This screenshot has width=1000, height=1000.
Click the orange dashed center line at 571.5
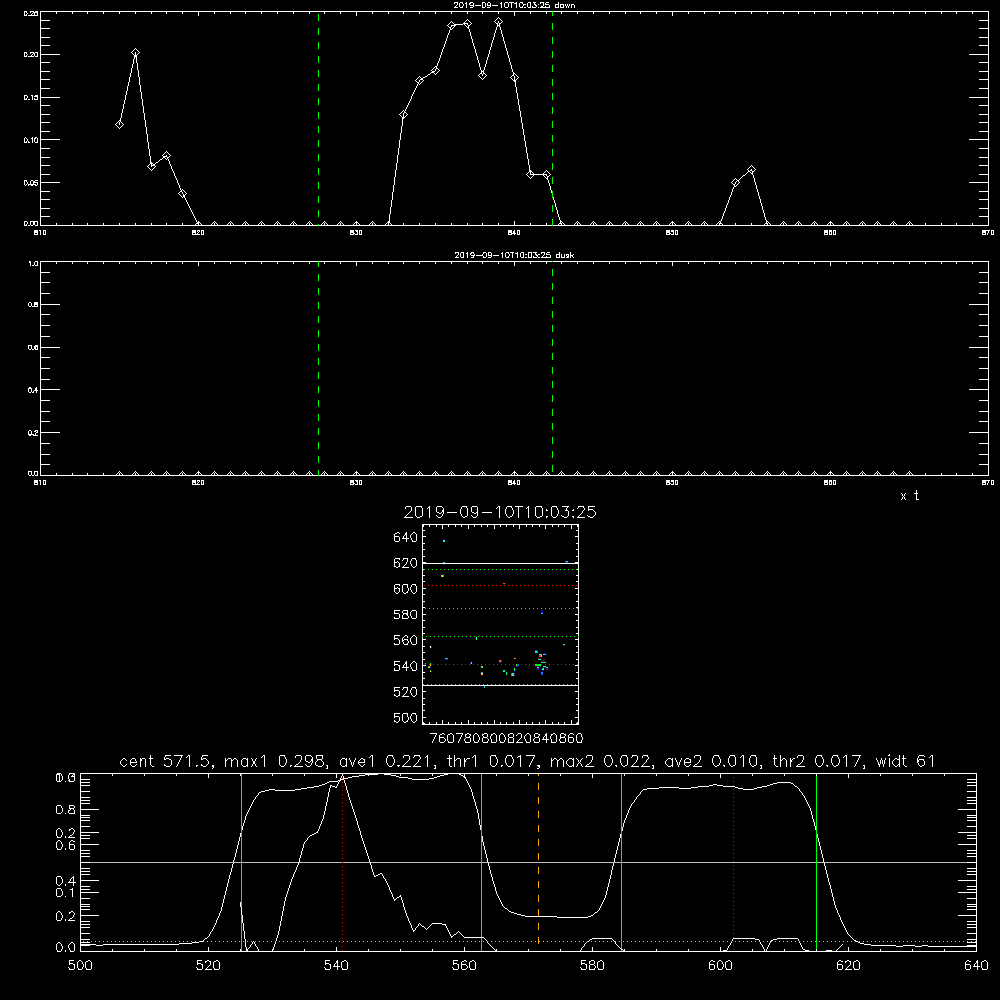coord(538,860)
